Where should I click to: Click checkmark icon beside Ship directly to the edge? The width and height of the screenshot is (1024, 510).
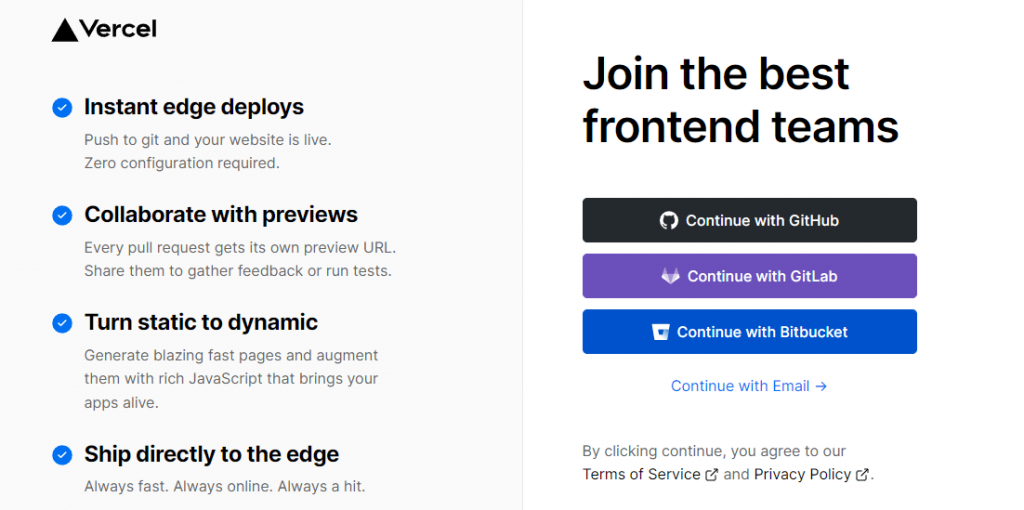click(62, 454)
